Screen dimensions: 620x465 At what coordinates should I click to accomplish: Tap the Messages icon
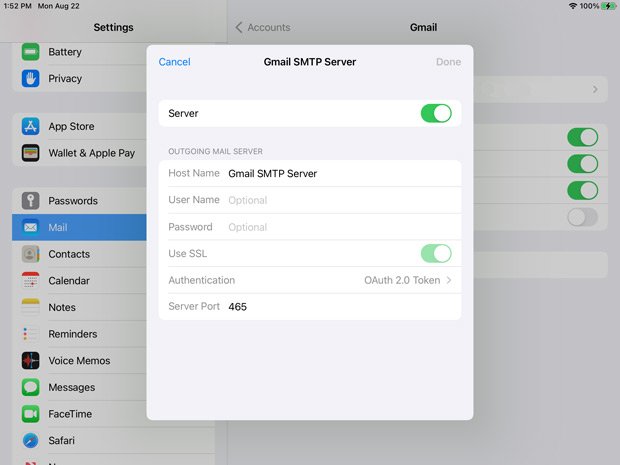[30, 387]
